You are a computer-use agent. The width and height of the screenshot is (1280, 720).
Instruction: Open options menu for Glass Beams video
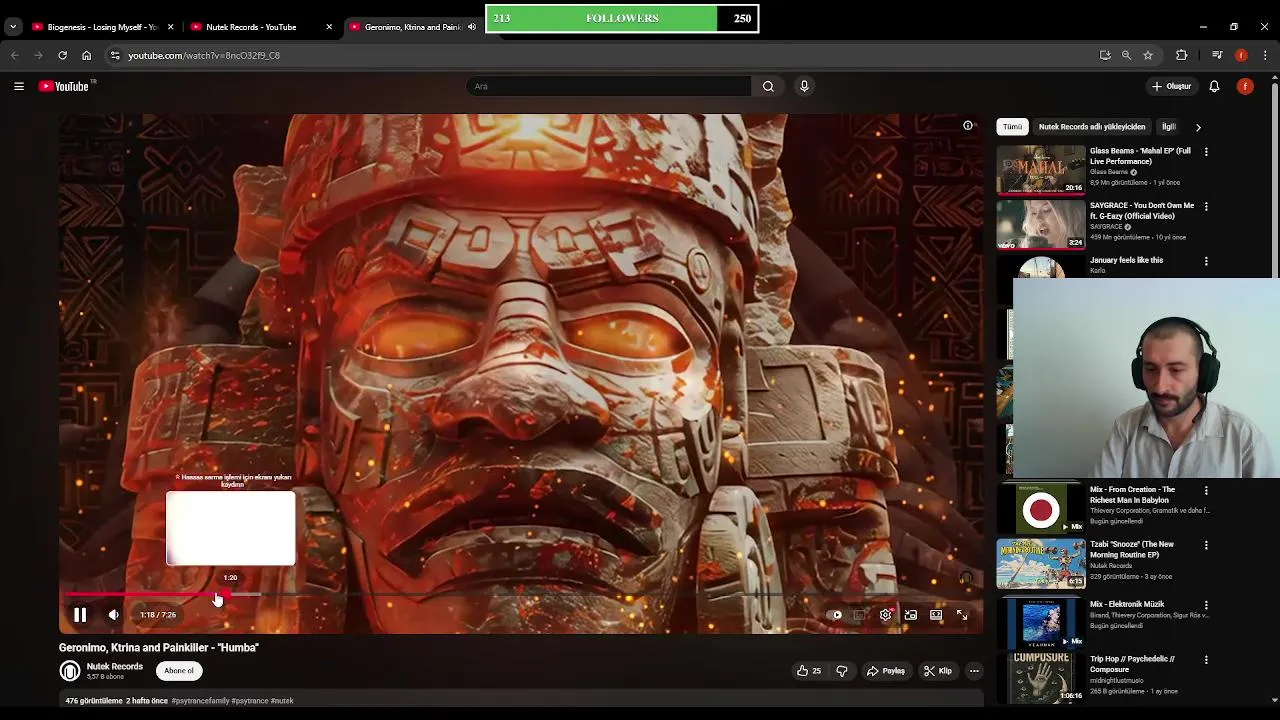click(x=1206, y=152)
